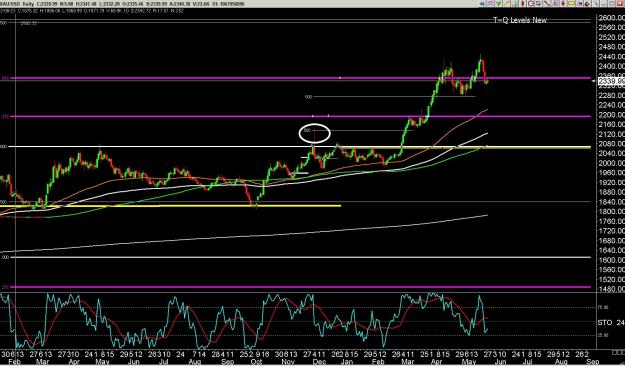Click the 2000.00 price axis label

(611, 163)
